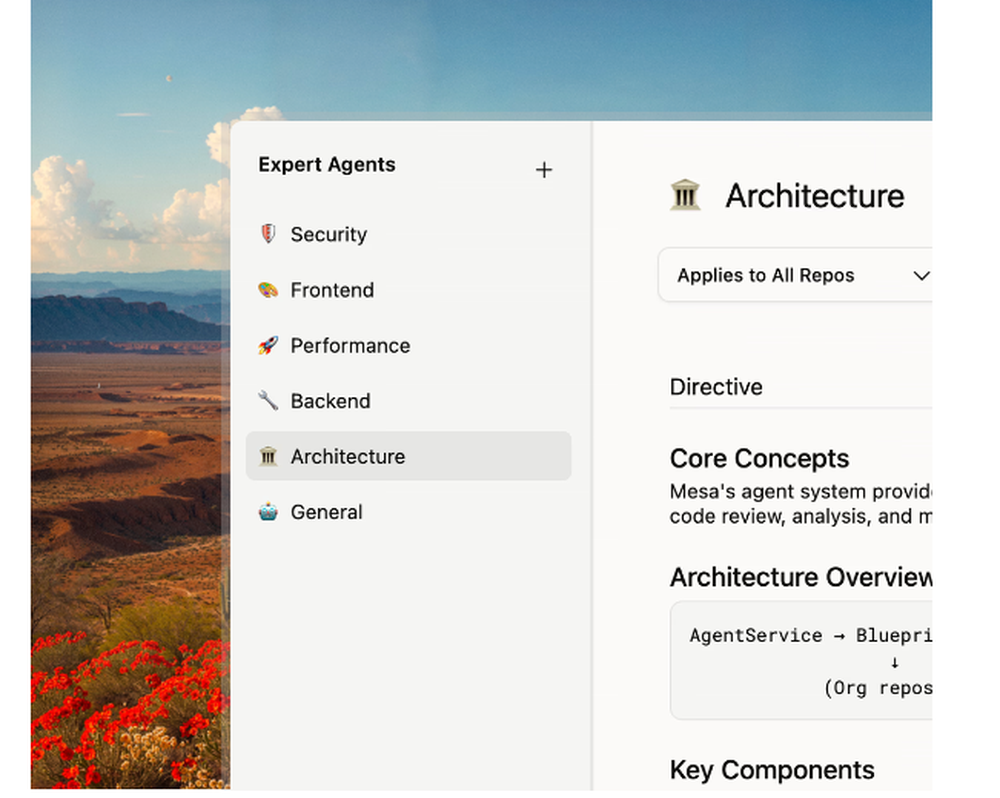Click the Architecture building icon in sidebar
1000x798 pixels.
[268, 457]
